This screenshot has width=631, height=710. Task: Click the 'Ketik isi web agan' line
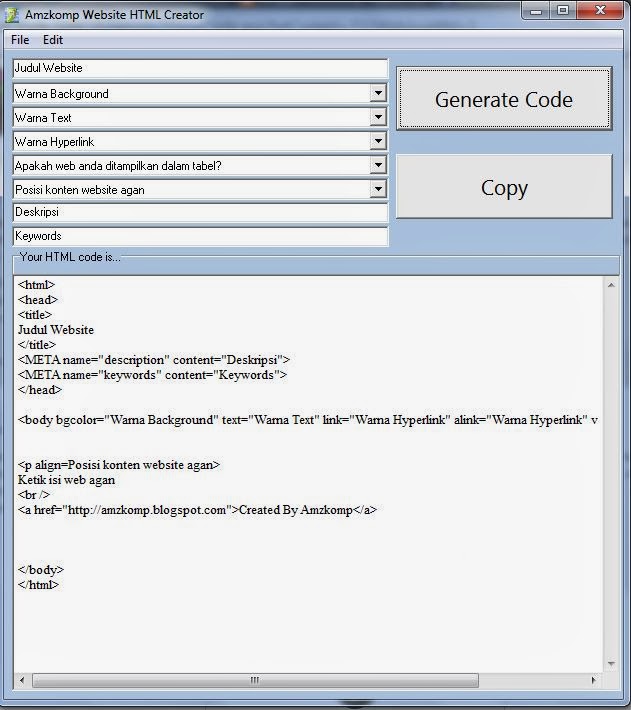[x=66, y=480]
